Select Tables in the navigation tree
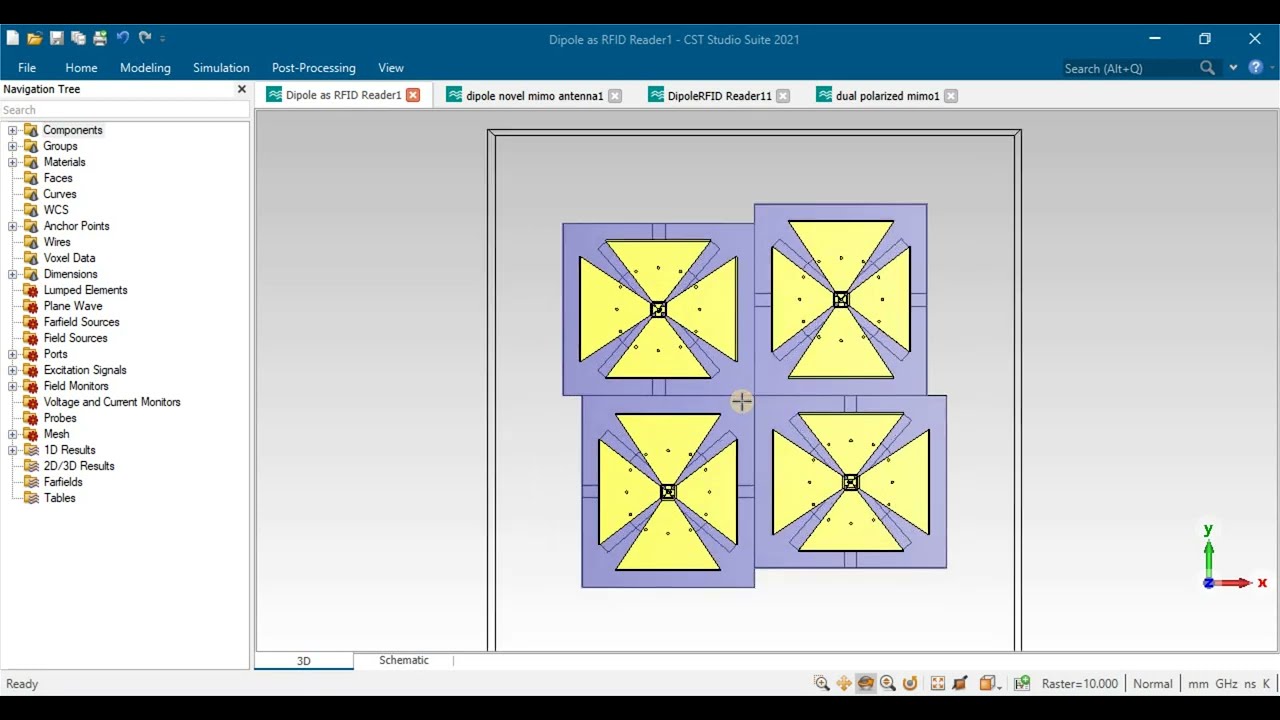Screen dimensions: 1280x720 [x=59, y=498]
